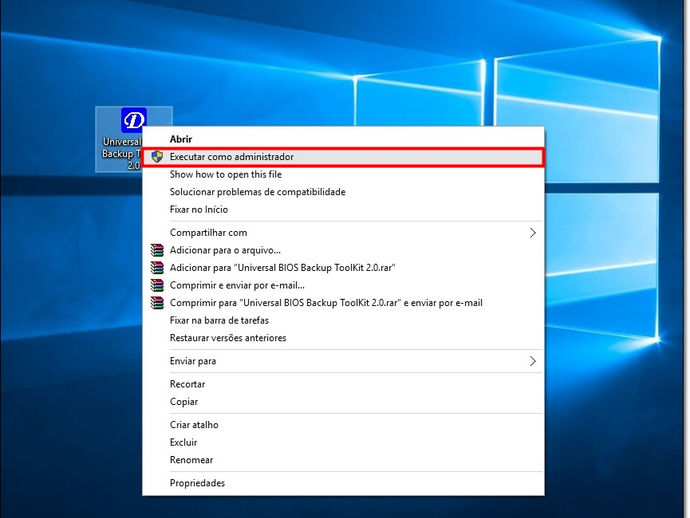Open the Enviar para entry
Image resolution: width=690 pixels, height=518 pixels.
tap(343, 361)
